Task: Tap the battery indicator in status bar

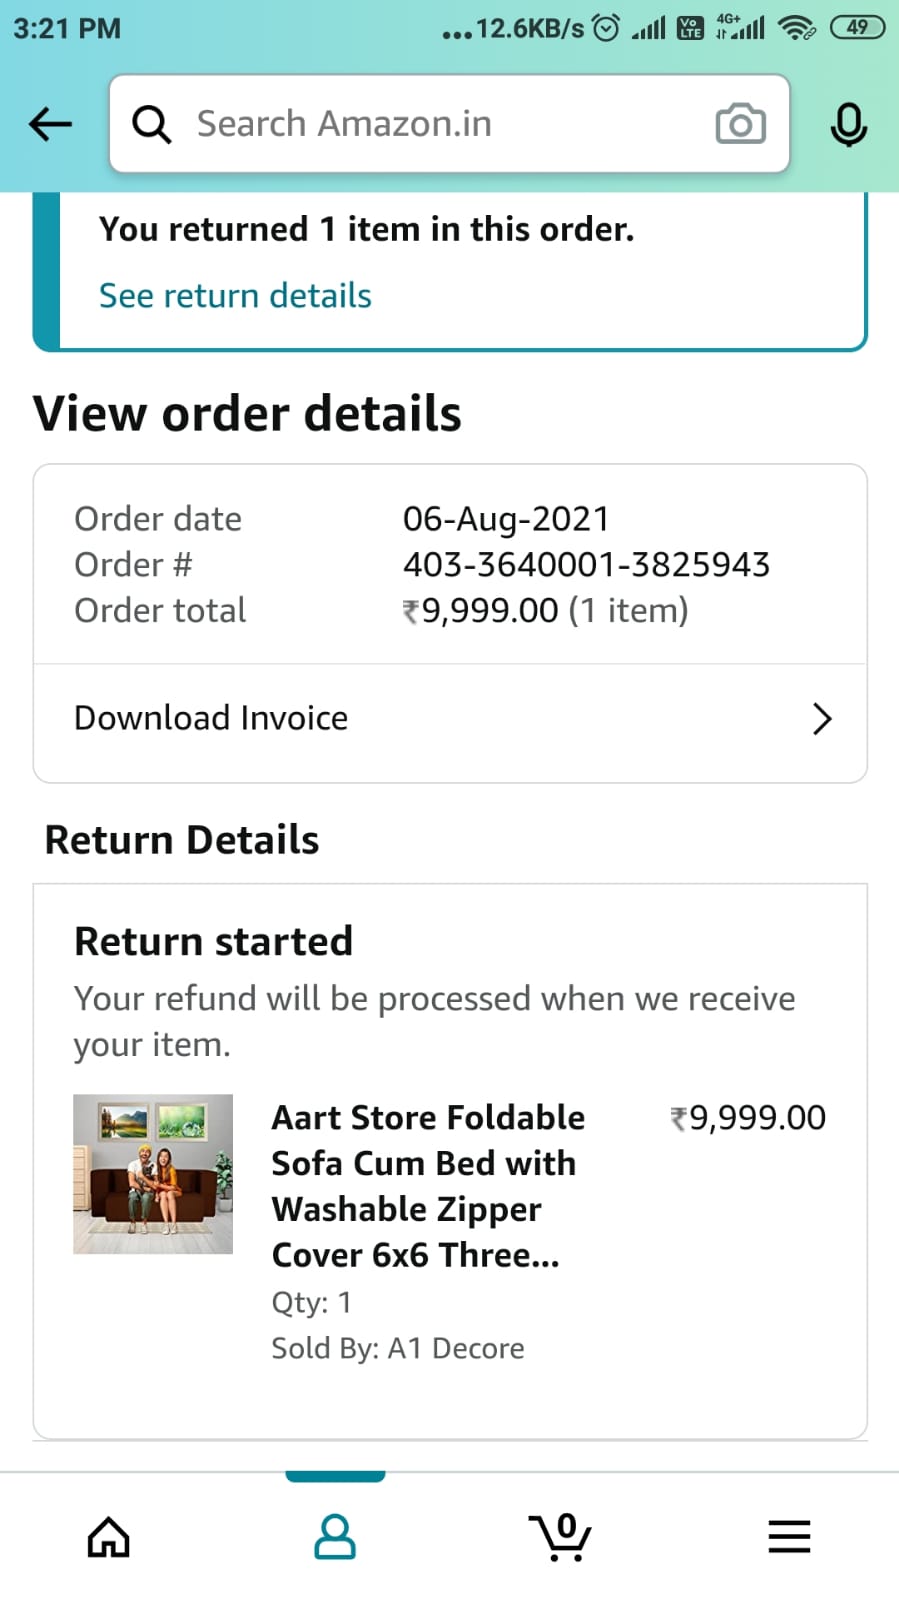Action: (x=857, y=28)
